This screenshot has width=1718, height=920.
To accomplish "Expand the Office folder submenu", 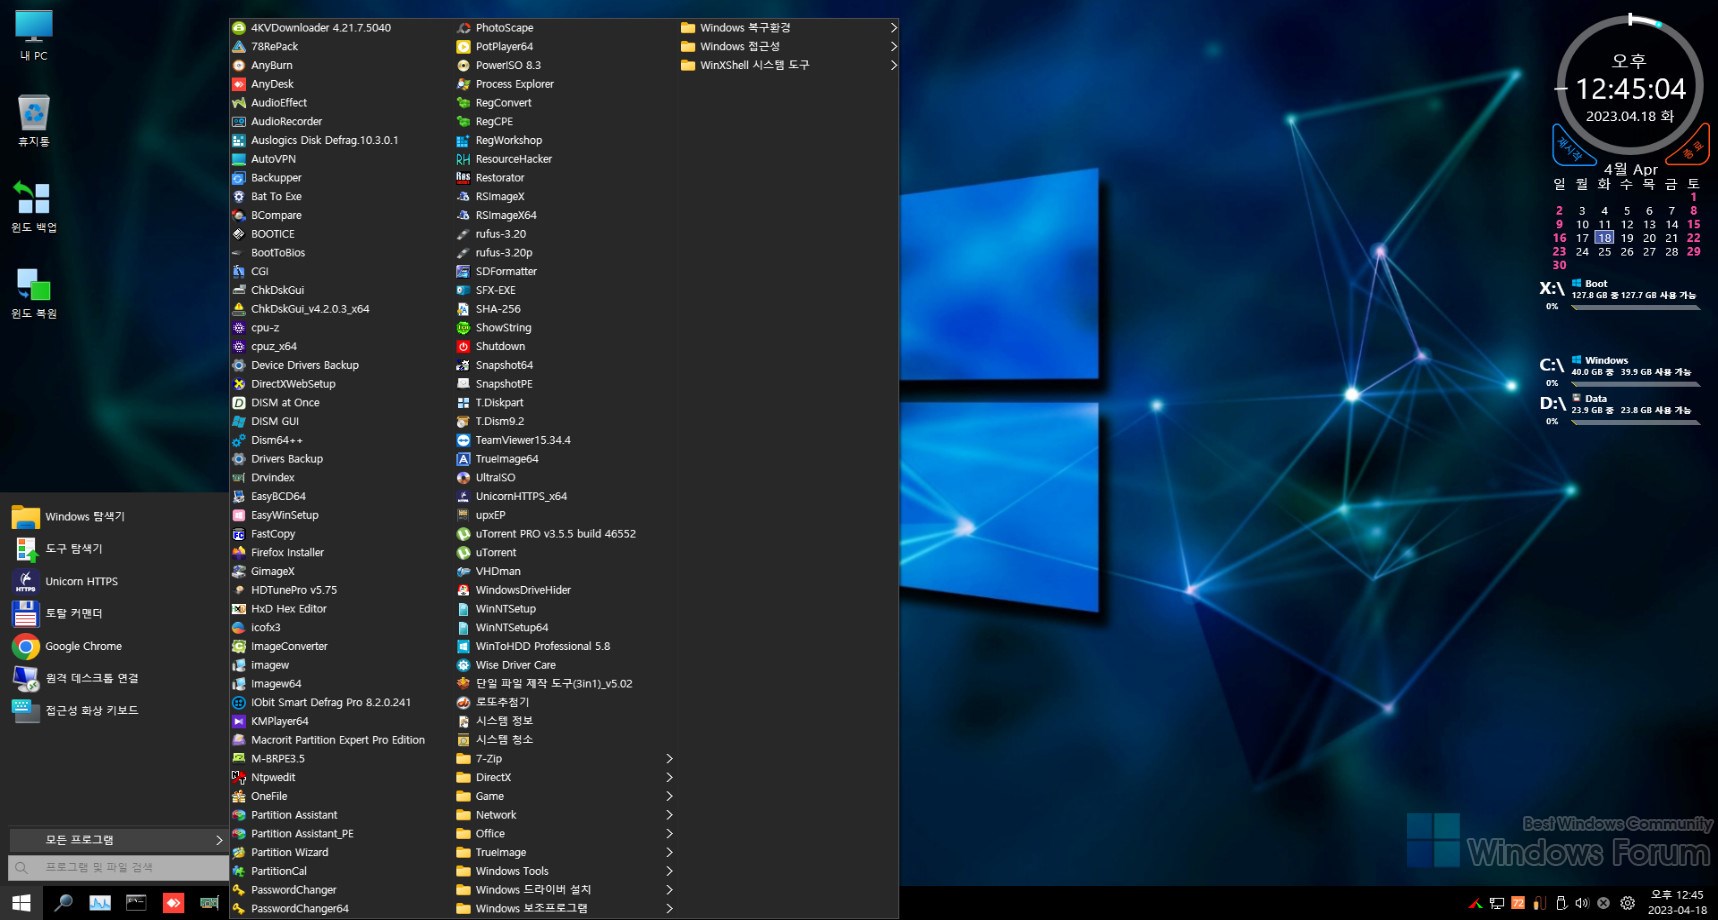I will [x=564, y=833].
